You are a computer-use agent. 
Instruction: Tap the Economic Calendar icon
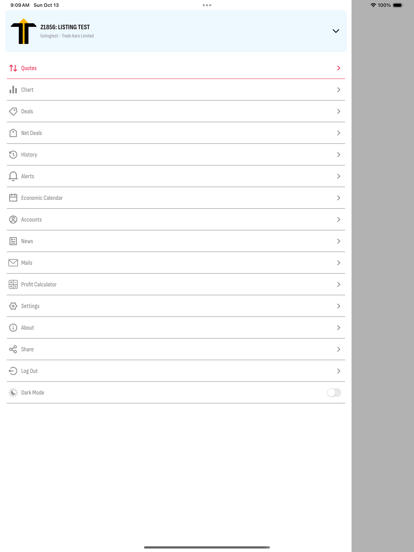point(13,197)
